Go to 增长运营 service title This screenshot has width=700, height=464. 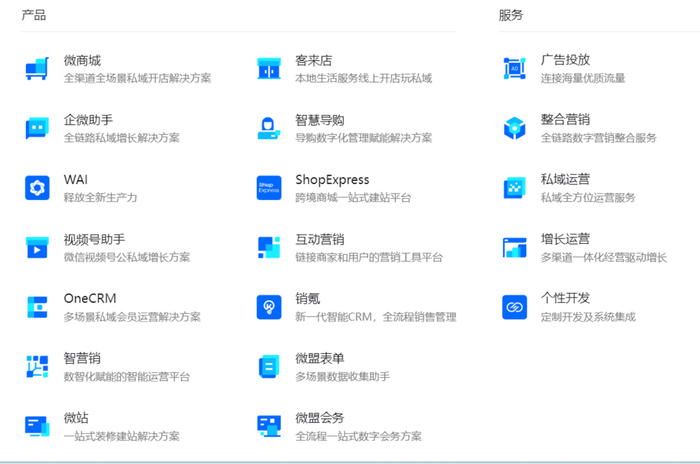click(565, 239)
